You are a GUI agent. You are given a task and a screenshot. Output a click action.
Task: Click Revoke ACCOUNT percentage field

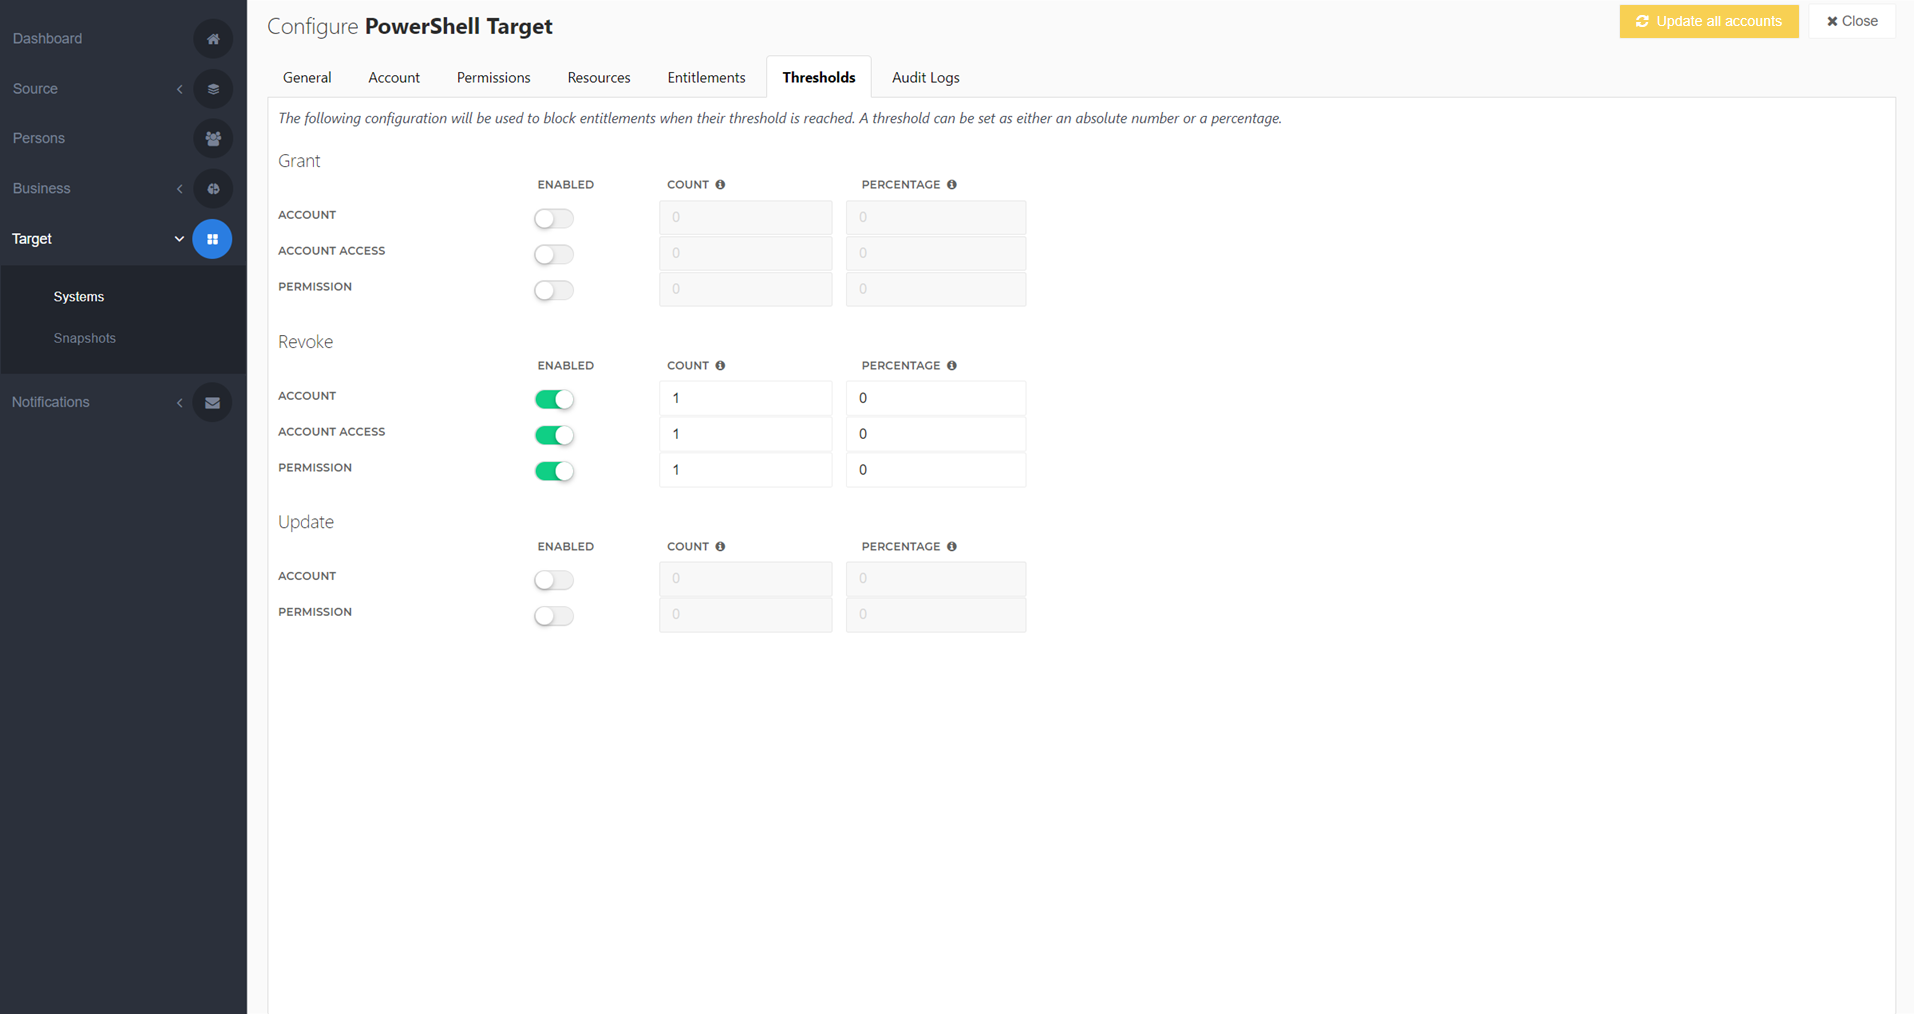point(936,398)
